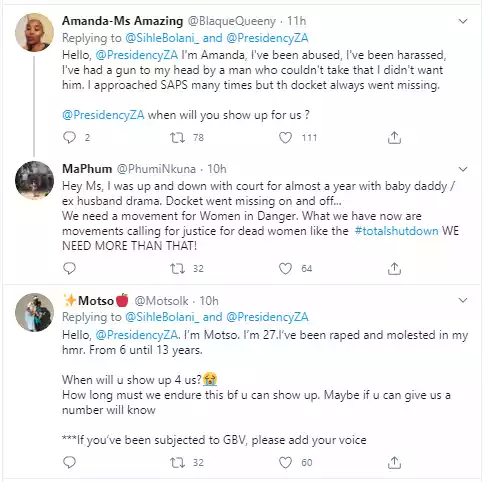The height and width of the screenshot is (482, 485).
Task: Reply to Amanda-Ms Amazing's tweet
Action: 69,137
